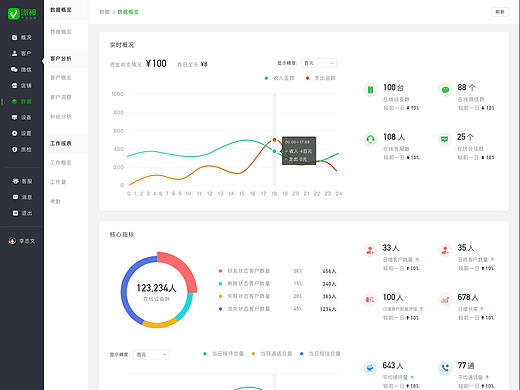
Task: Open the 客服 customer service sidebar icon
Action: 15,181
